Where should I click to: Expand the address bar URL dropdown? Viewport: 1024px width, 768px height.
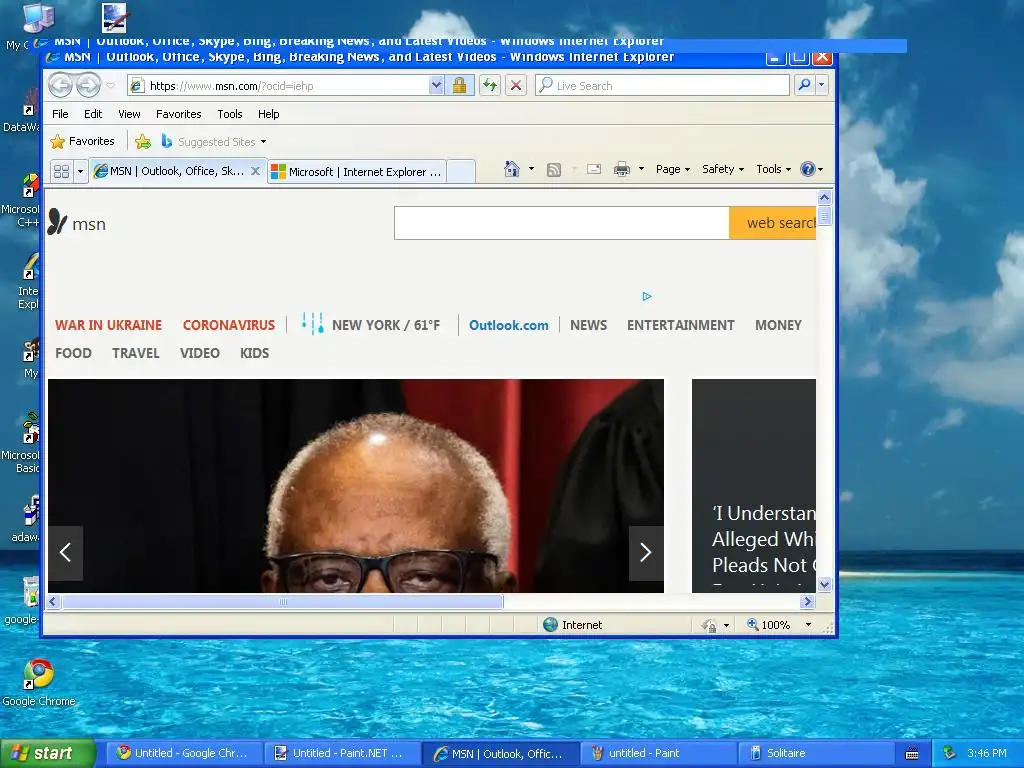pos(436,86)
